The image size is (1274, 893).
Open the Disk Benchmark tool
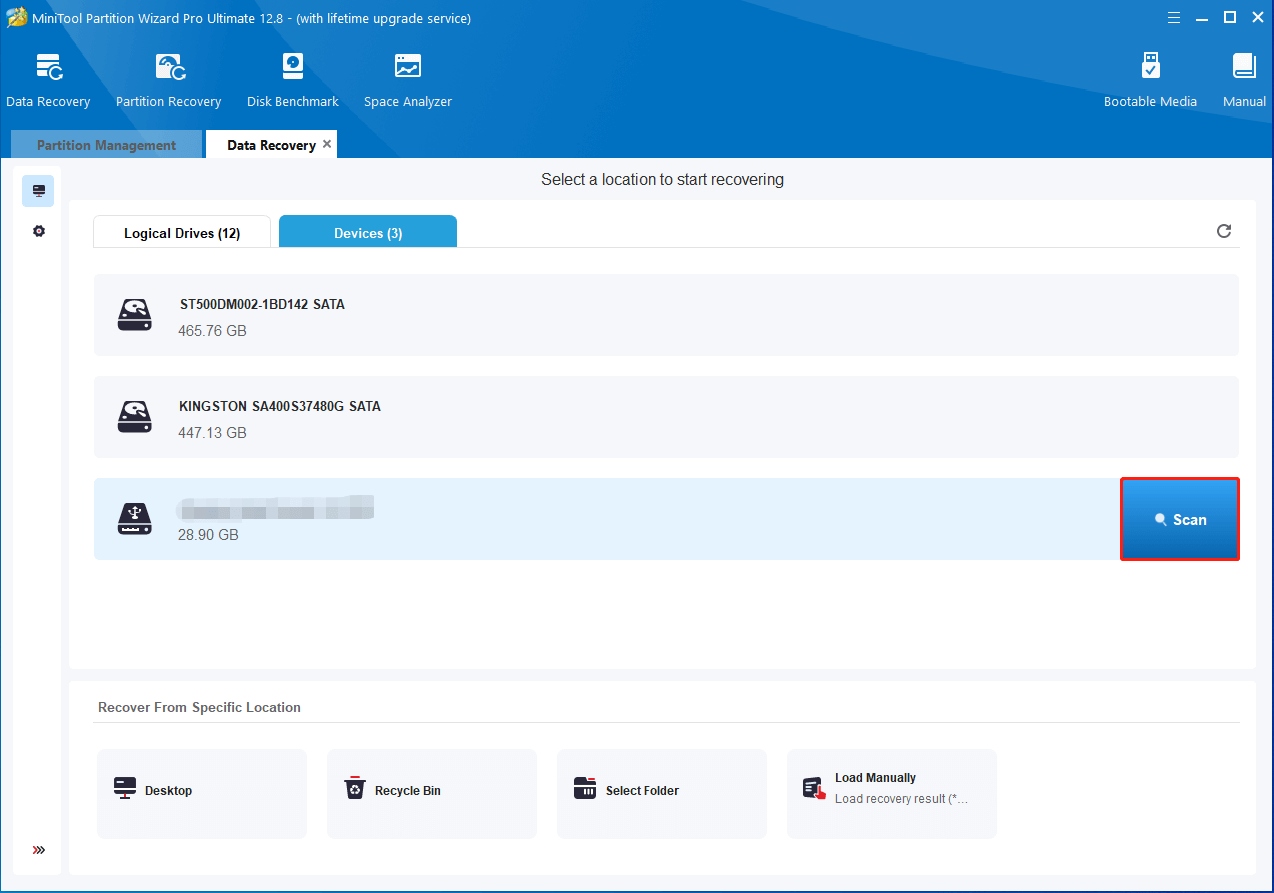293,80
